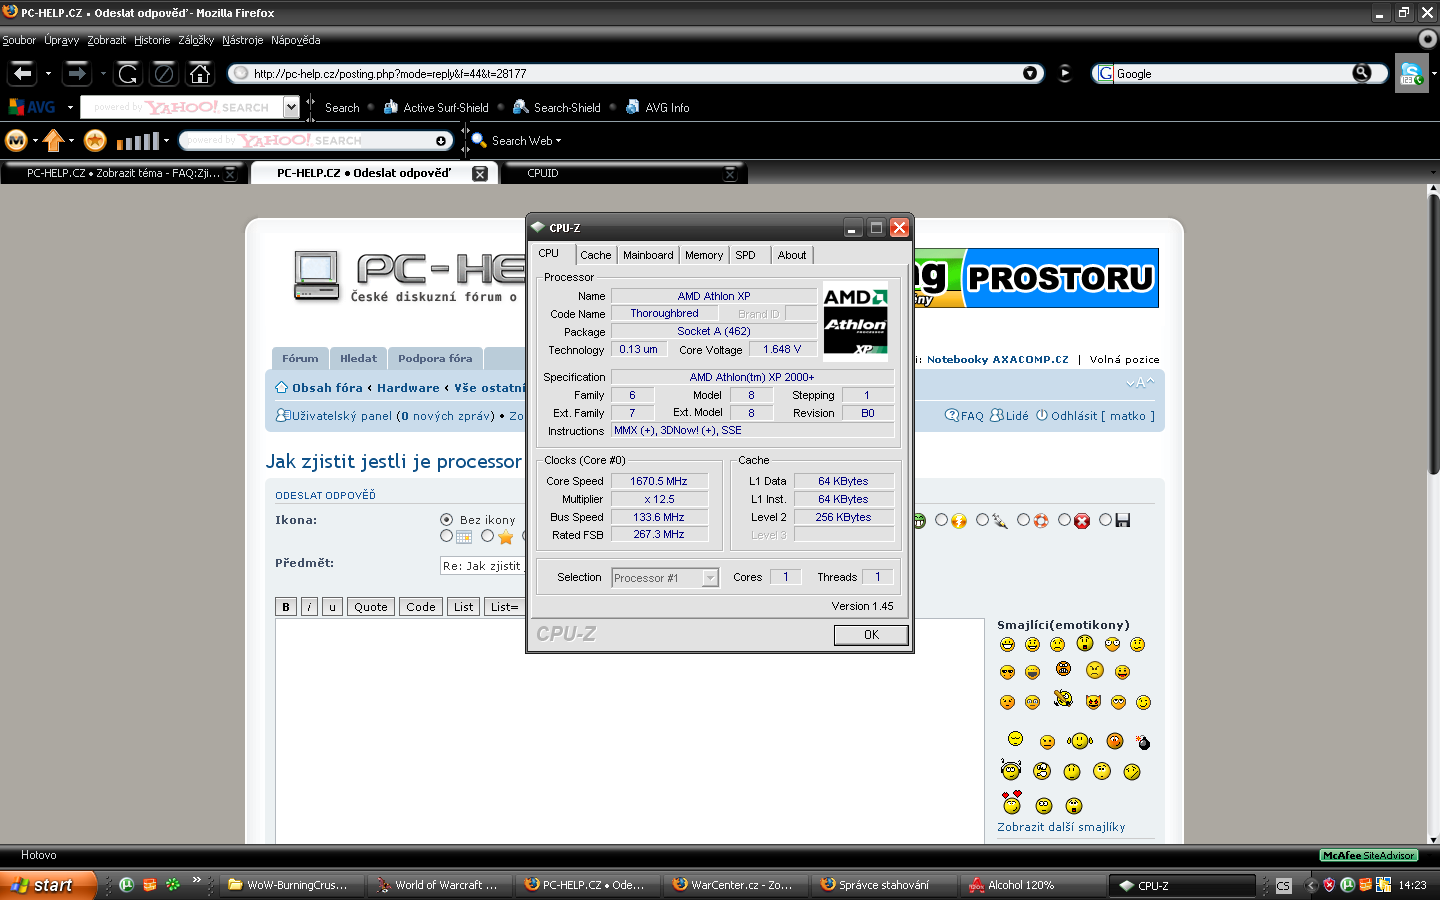The width and height of the screenshot is (1440, 900).
Task: Stop loading with the stop icon
Action: [164, 73]
